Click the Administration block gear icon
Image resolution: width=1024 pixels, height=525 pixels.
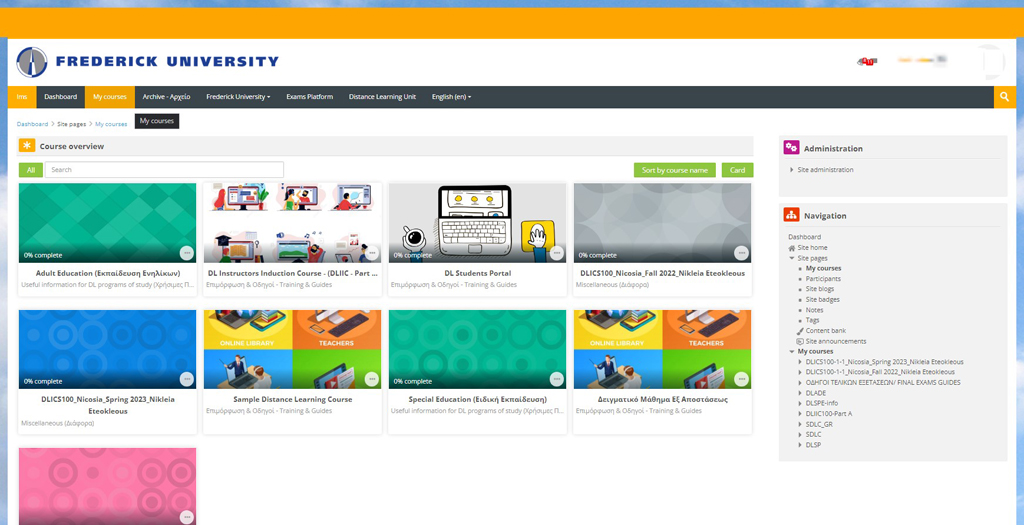[792, 148]
